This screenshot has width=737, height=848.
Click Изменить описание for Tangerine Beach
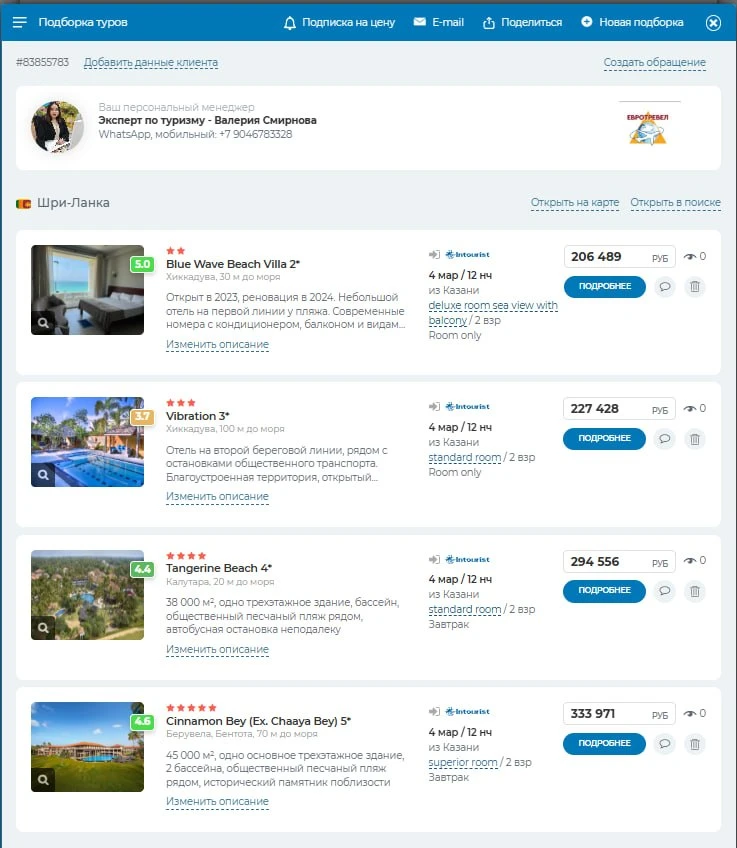tap(217, 649)
